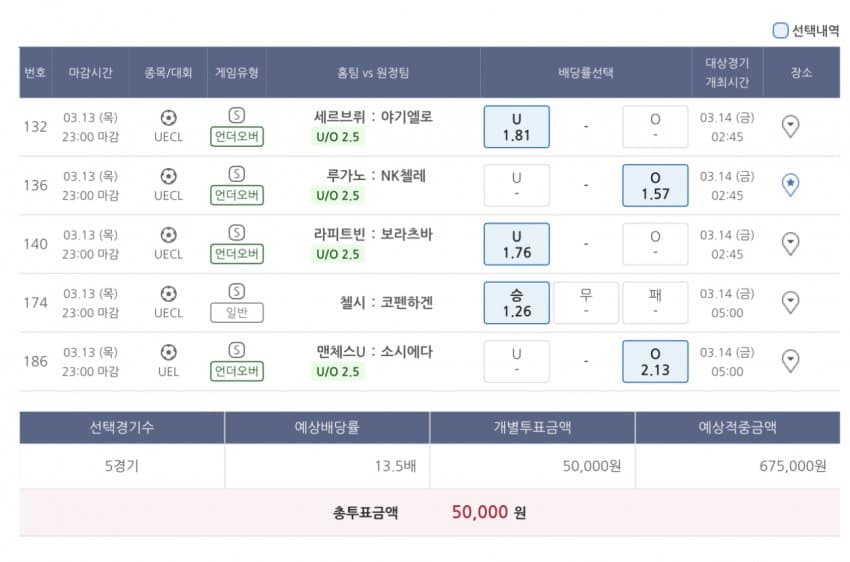Deselect 승 1.26 odds for match 174
The height and width of the screenshot is (562, 850).
pos(517,302)
